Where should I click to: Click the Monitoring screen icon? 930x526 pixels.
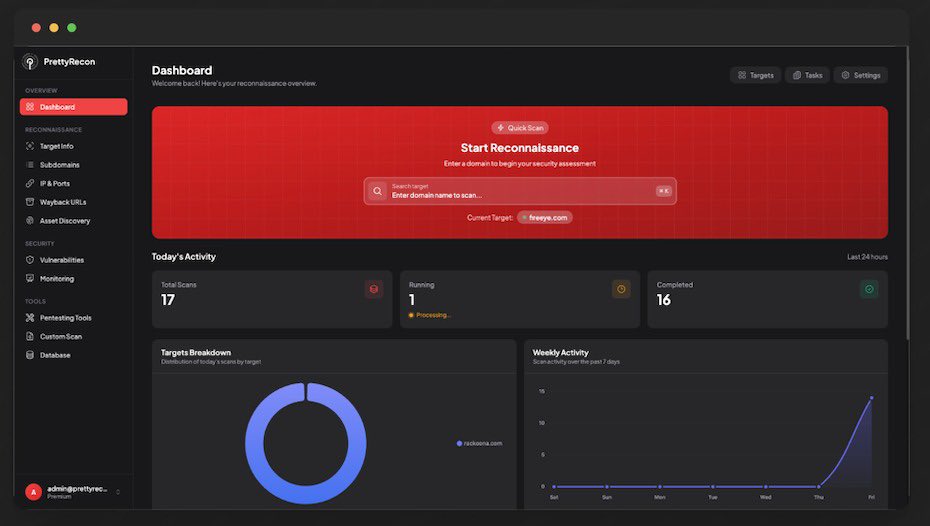30,278
